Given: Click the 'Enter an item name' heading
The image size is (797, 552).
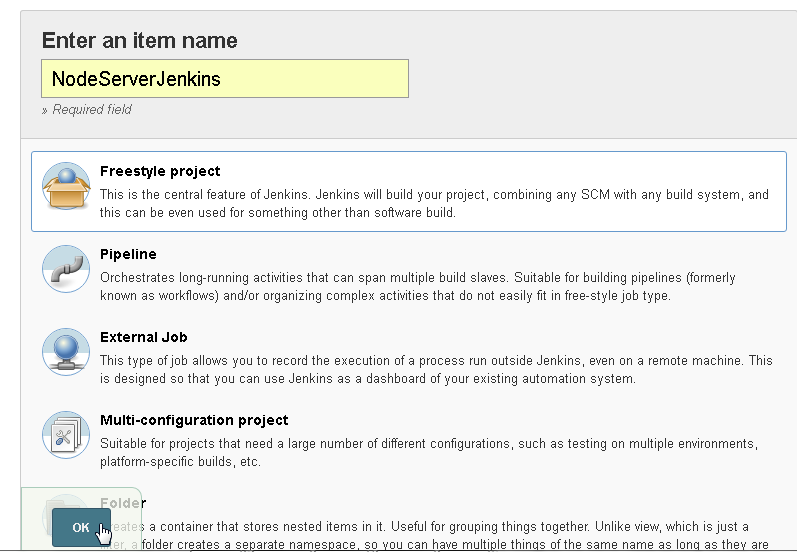Looking at the screenshot, I should 139,40.
